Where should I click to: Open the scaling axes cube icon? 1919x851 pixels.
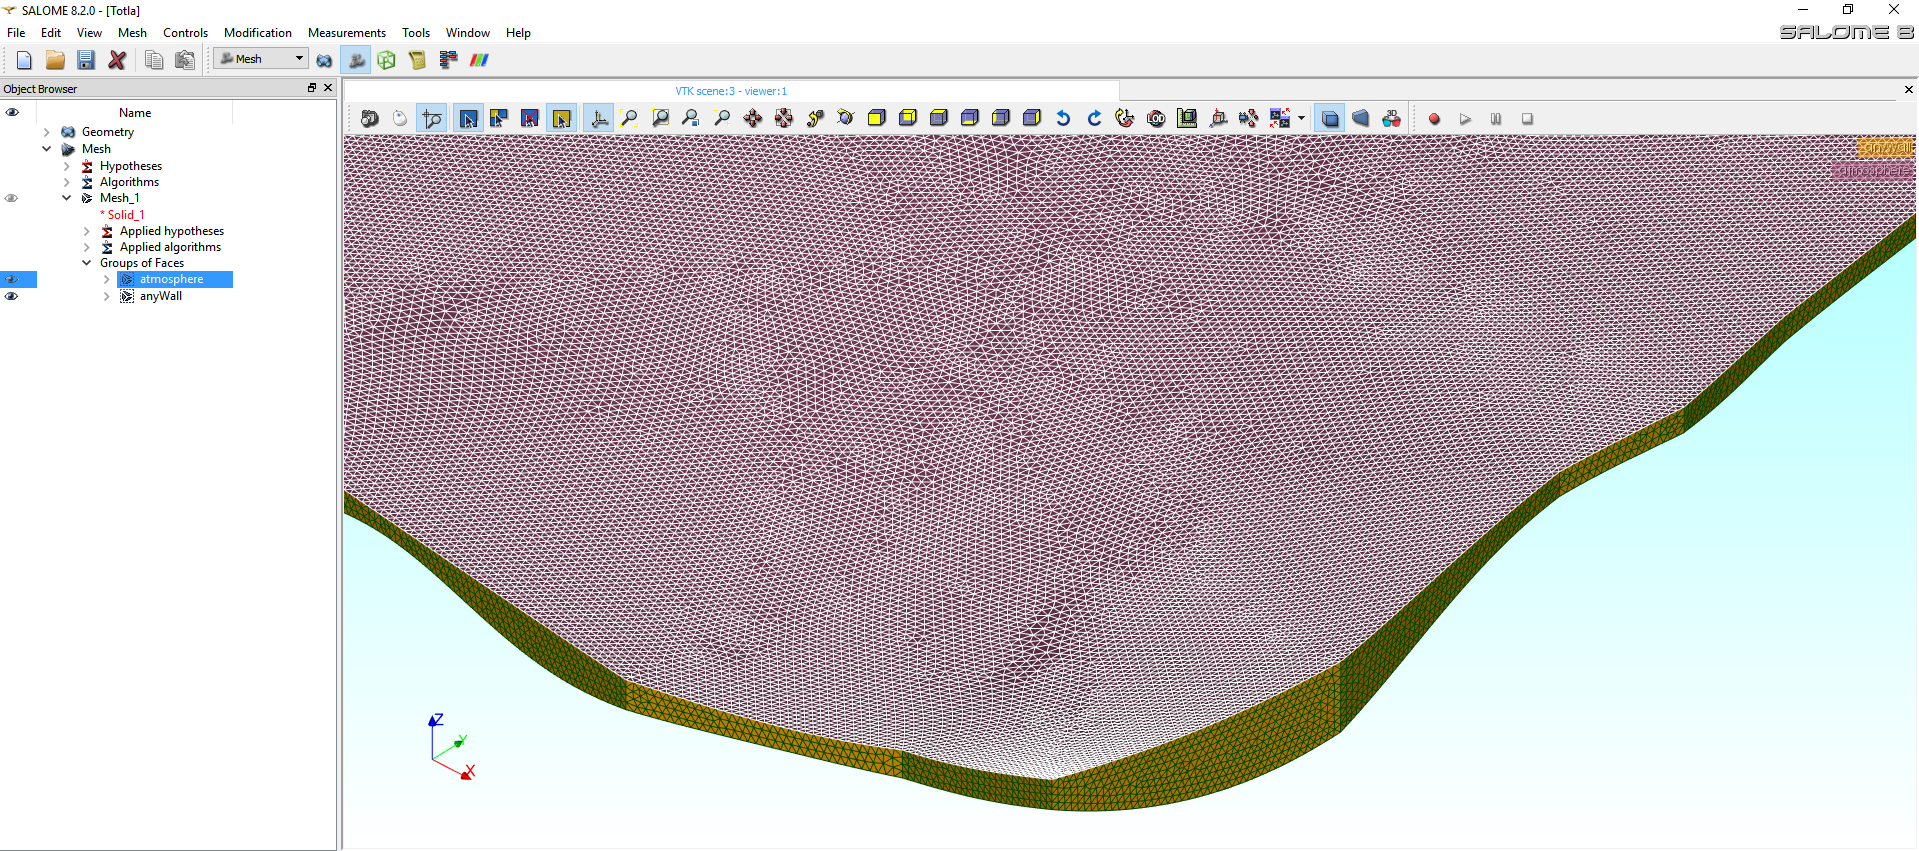pos(1218,118)
